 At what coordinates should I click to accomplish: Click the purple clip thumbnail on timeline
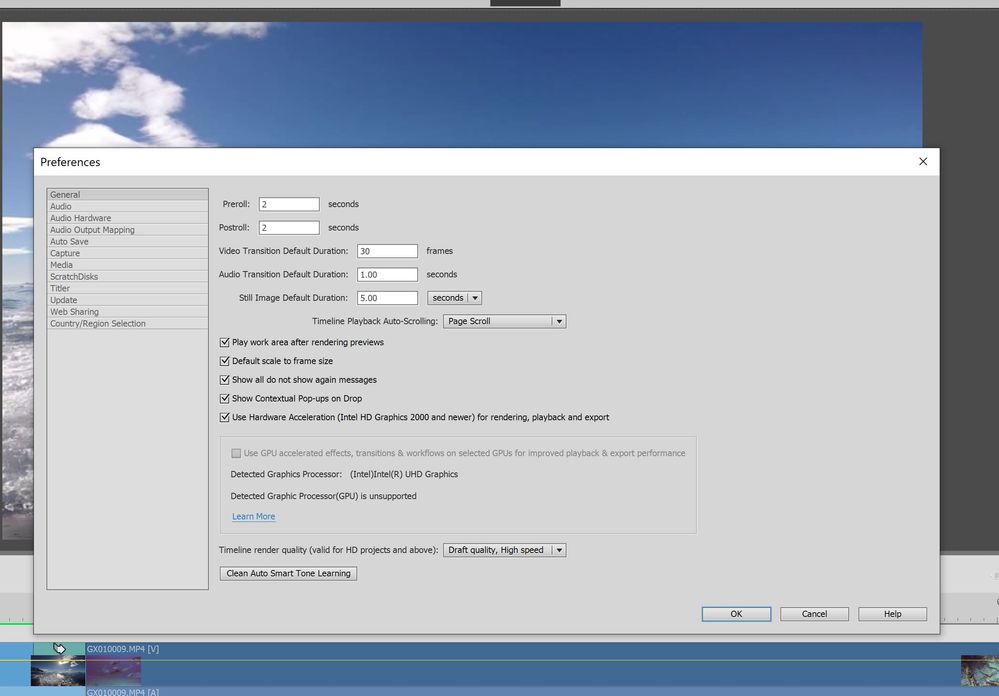click(x=113, y=672)
